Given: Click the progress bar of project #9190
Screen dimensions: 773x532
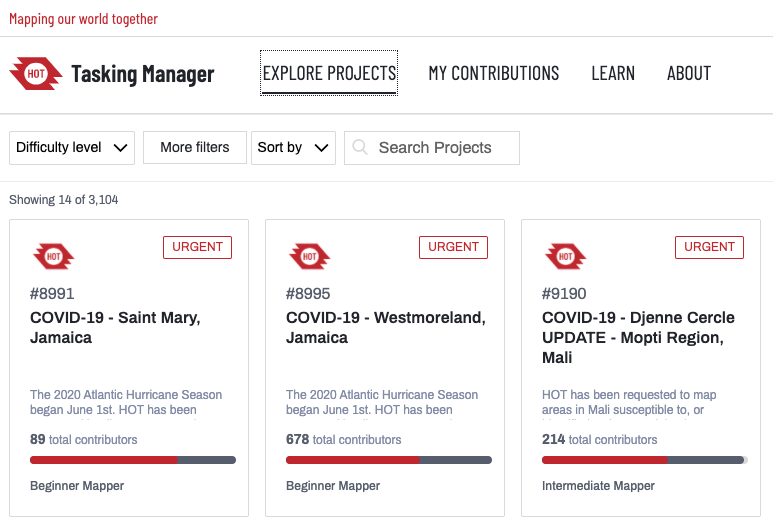Looking at the screenshot, I should (x=645, y=460).
